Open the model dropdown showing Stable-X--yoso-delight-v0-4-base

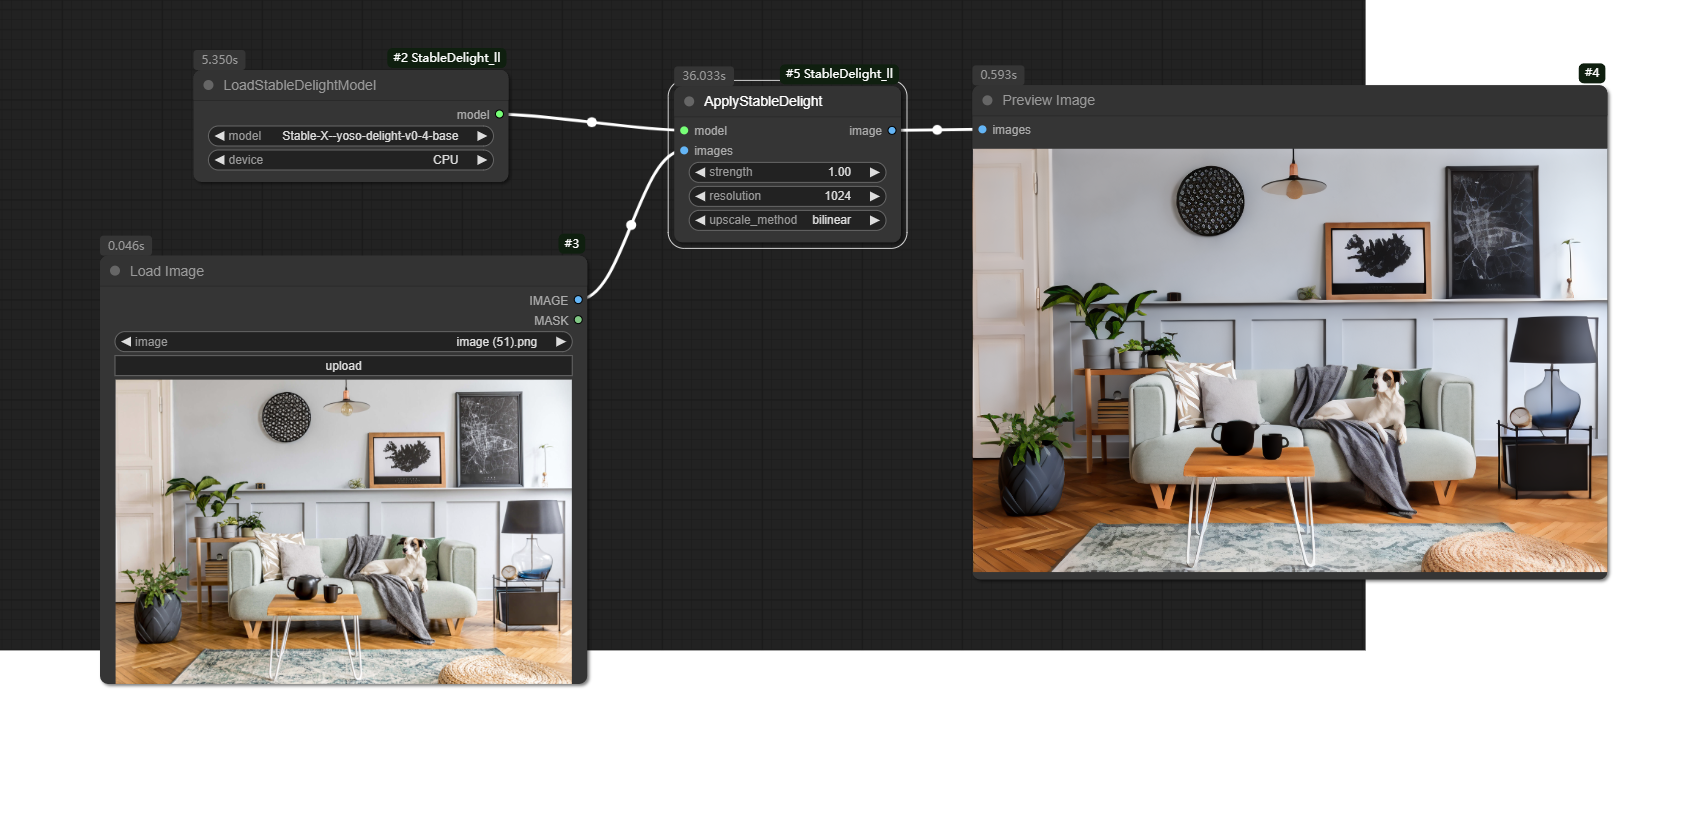[x=351, y=136]
